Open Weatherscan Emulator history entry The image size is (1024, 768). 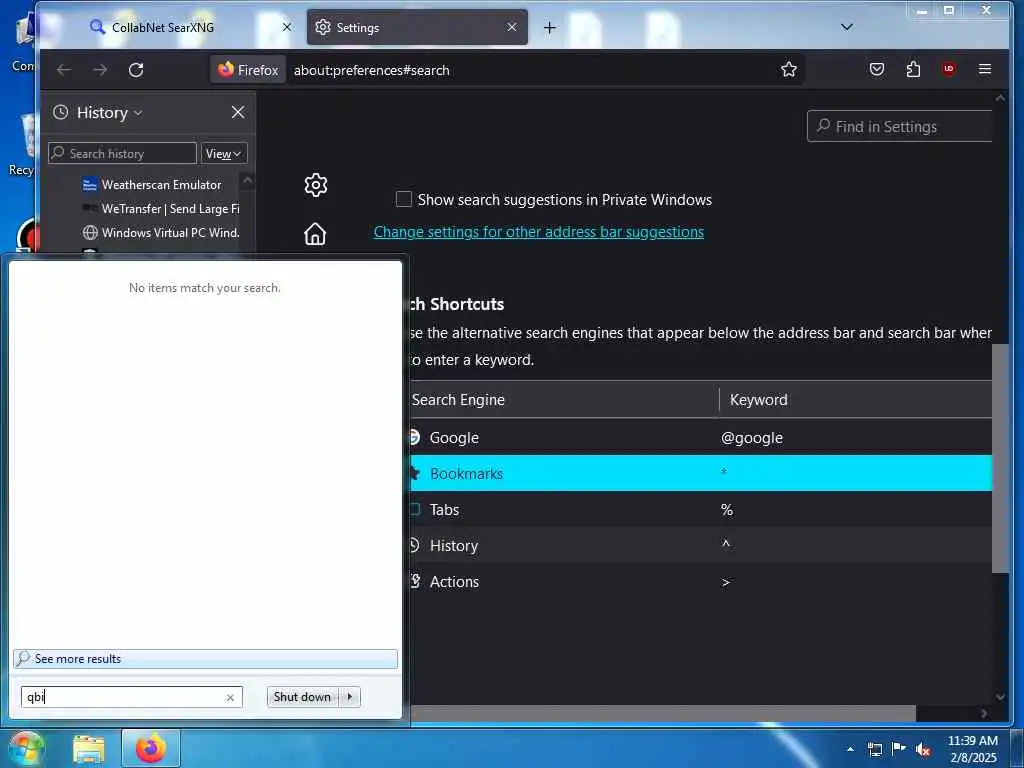[x=160, y=185]
